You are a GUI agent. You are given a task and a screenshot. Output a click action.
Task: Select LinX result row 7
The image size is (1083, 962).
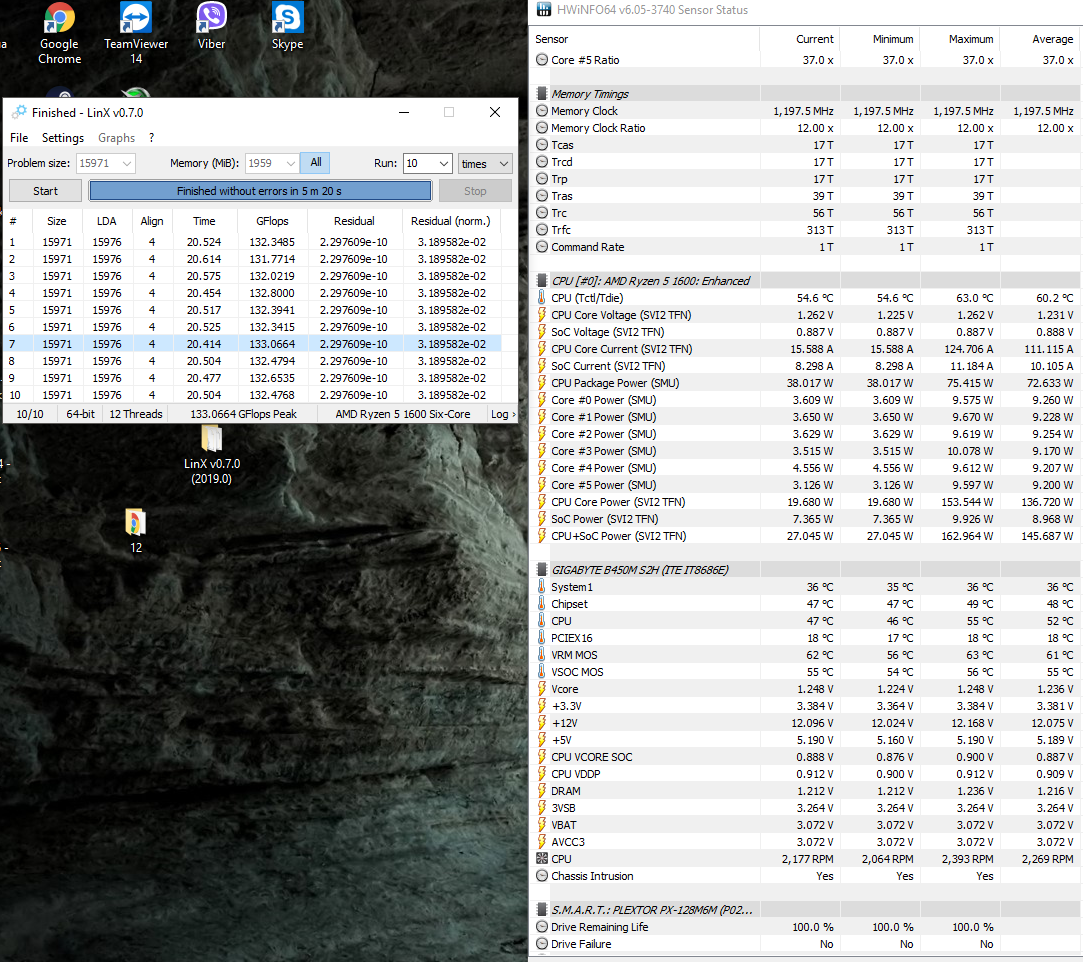[x=253, y=344]
